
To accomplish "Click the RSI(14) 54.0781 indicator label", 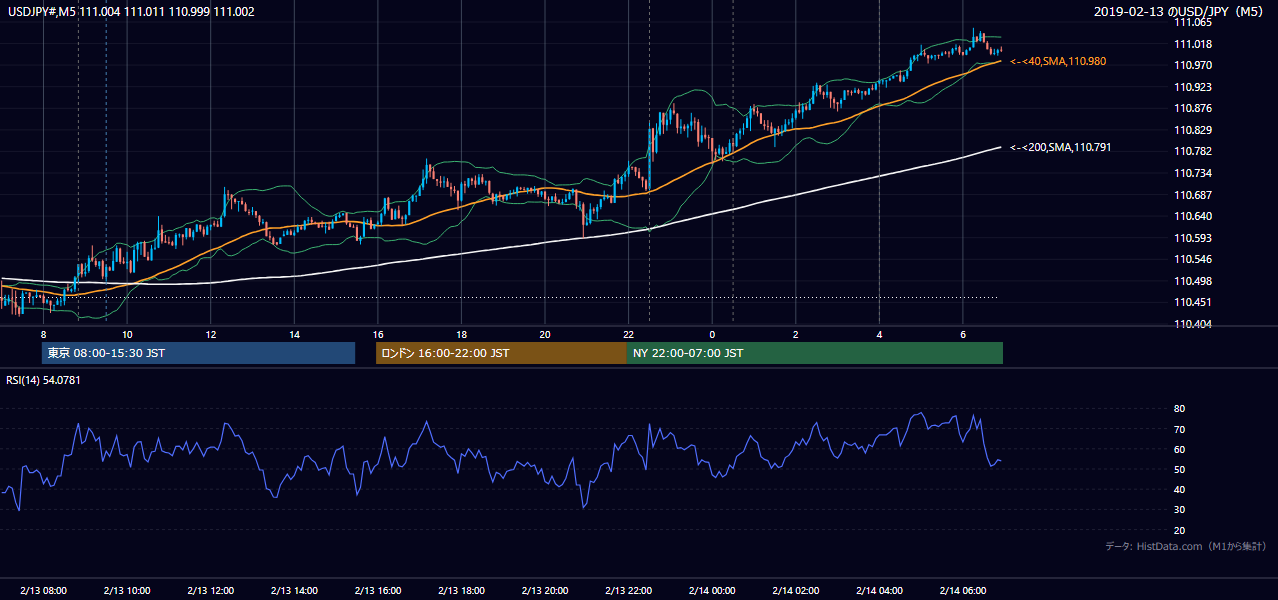I will click(x=43, y=379).
